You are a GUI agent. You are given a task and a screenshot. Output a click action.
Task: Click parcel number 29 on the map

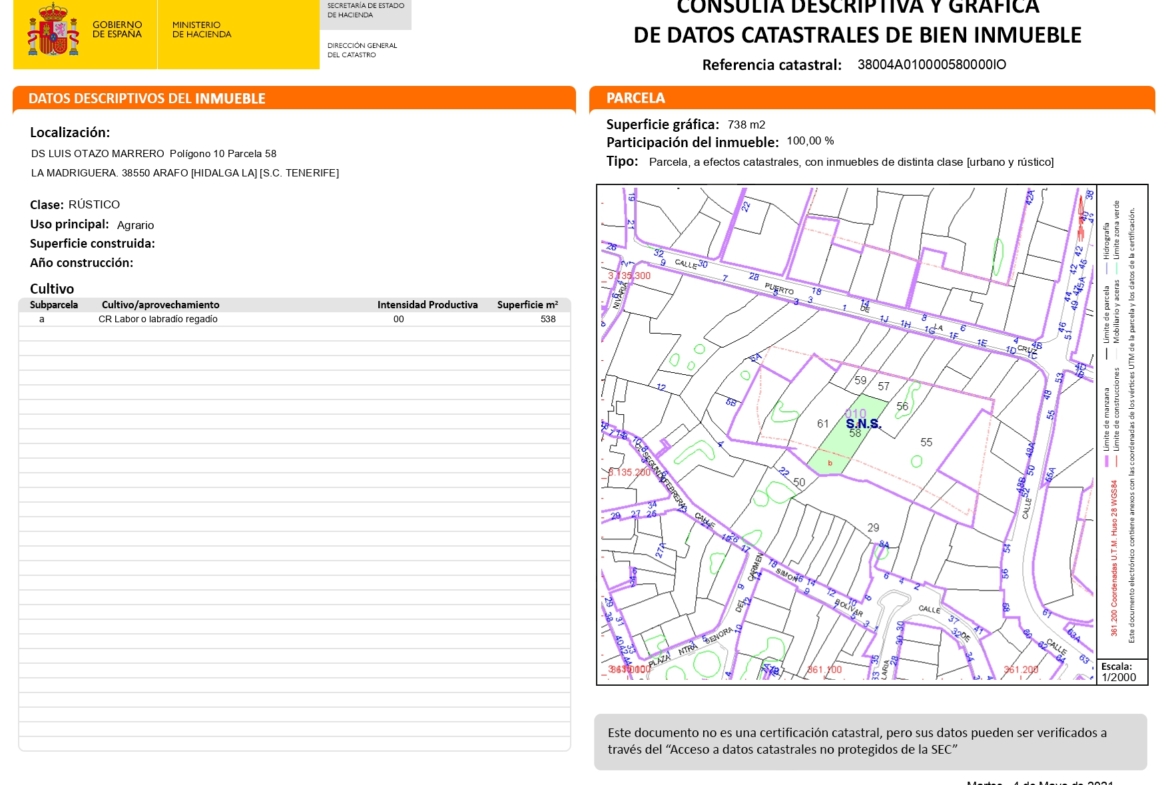872,527
